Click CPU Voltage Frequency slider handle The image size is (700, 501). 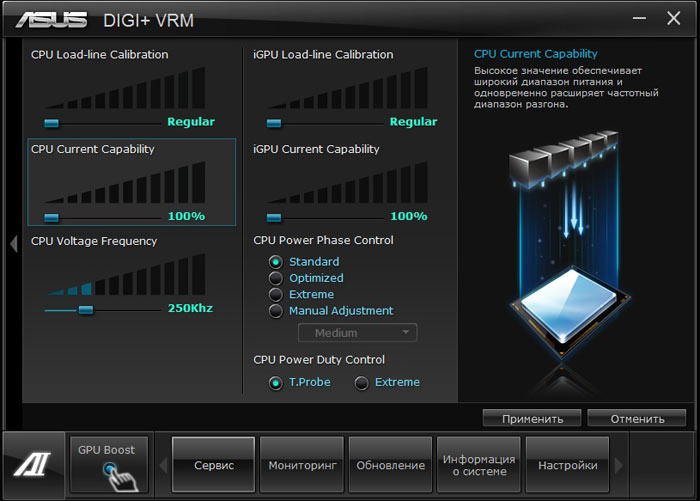tap(86, 309)
